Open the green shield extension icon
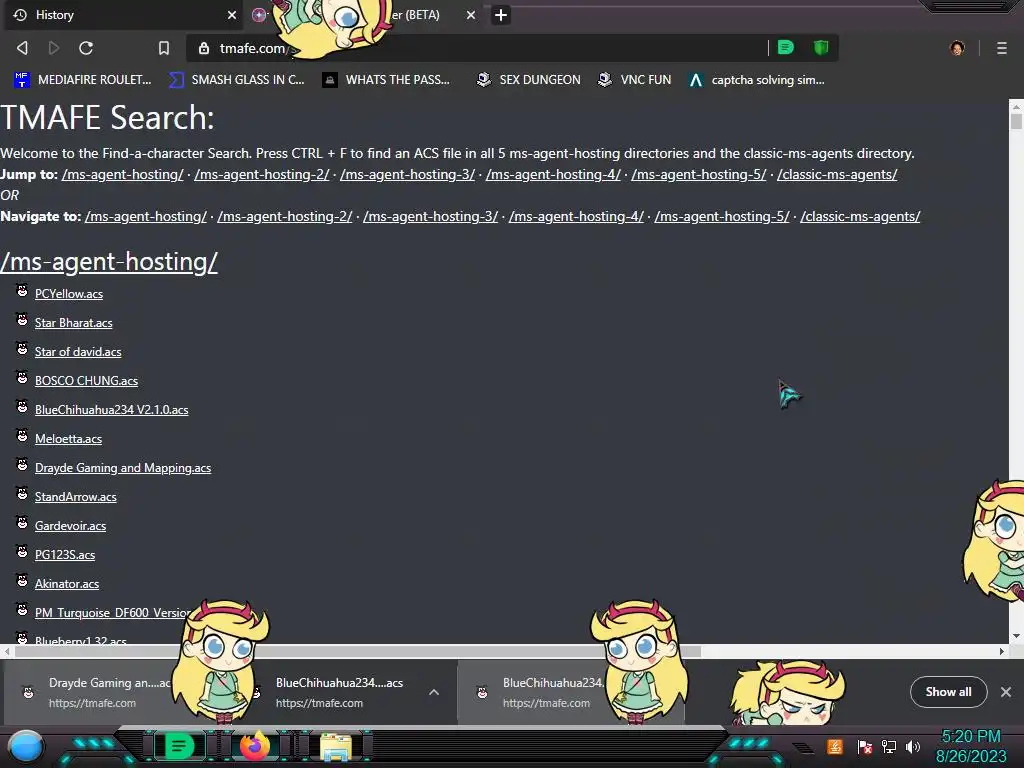The width and height of the screenshot is (1024, 768). (821, 47)
